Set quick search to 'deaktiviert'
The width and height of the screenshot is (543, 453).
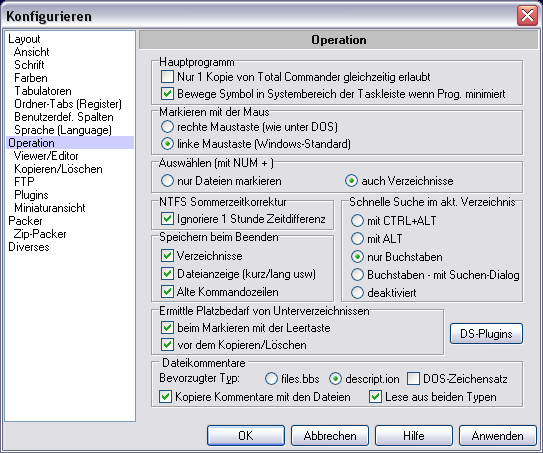(357, 293)
